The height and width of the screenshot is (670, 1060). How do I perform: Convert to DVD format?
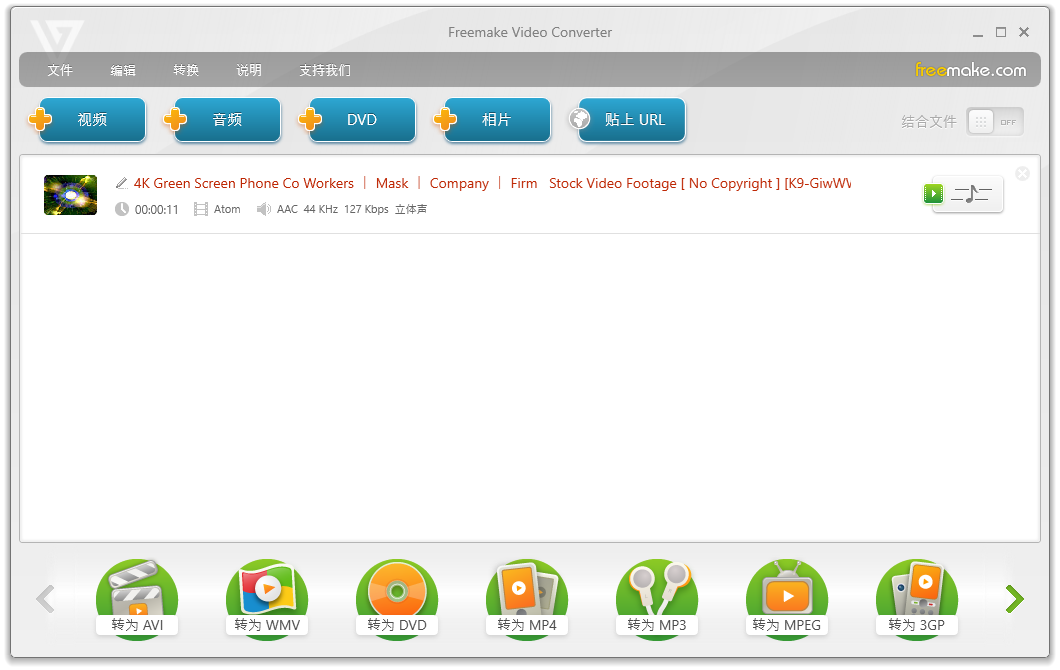tap(397, 599)
